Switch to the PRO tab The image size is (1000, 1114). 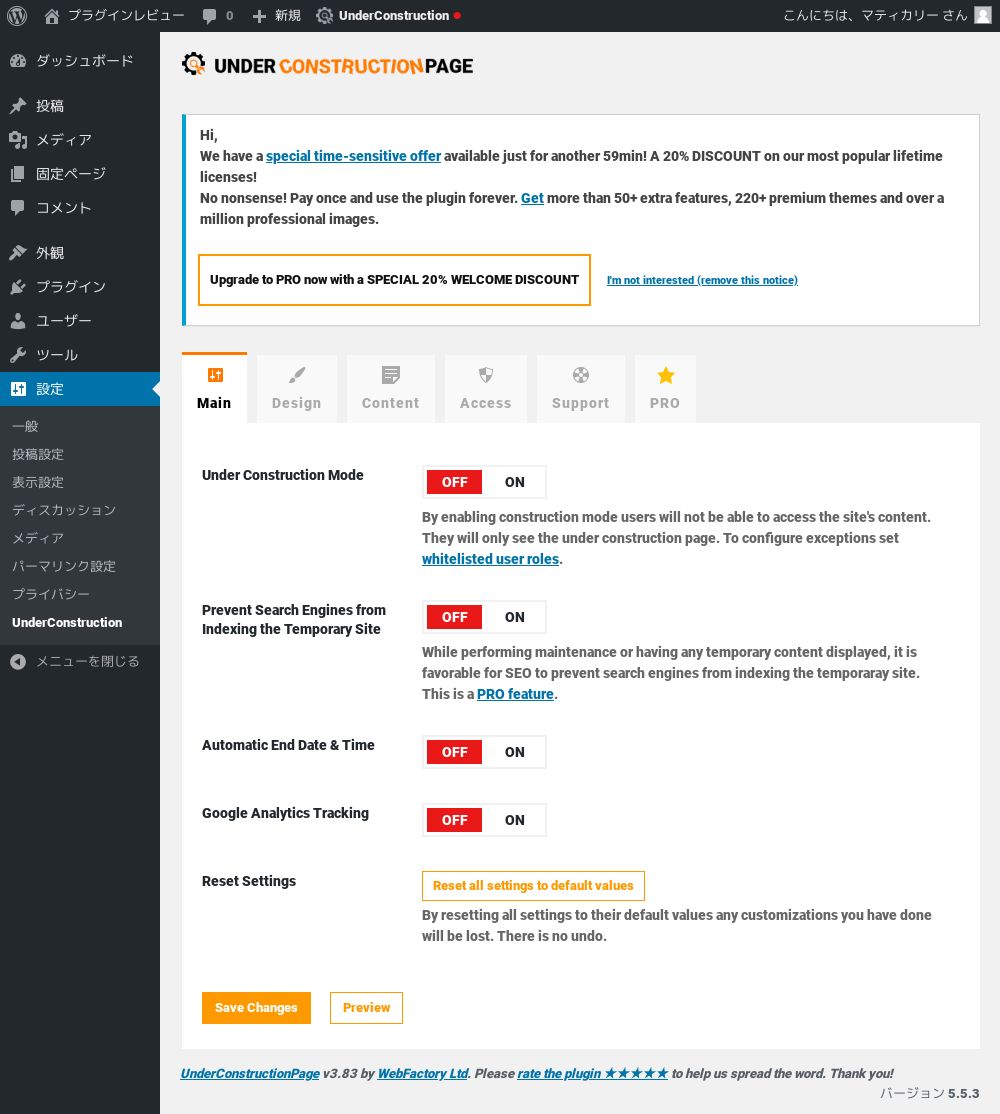[665, 389]
